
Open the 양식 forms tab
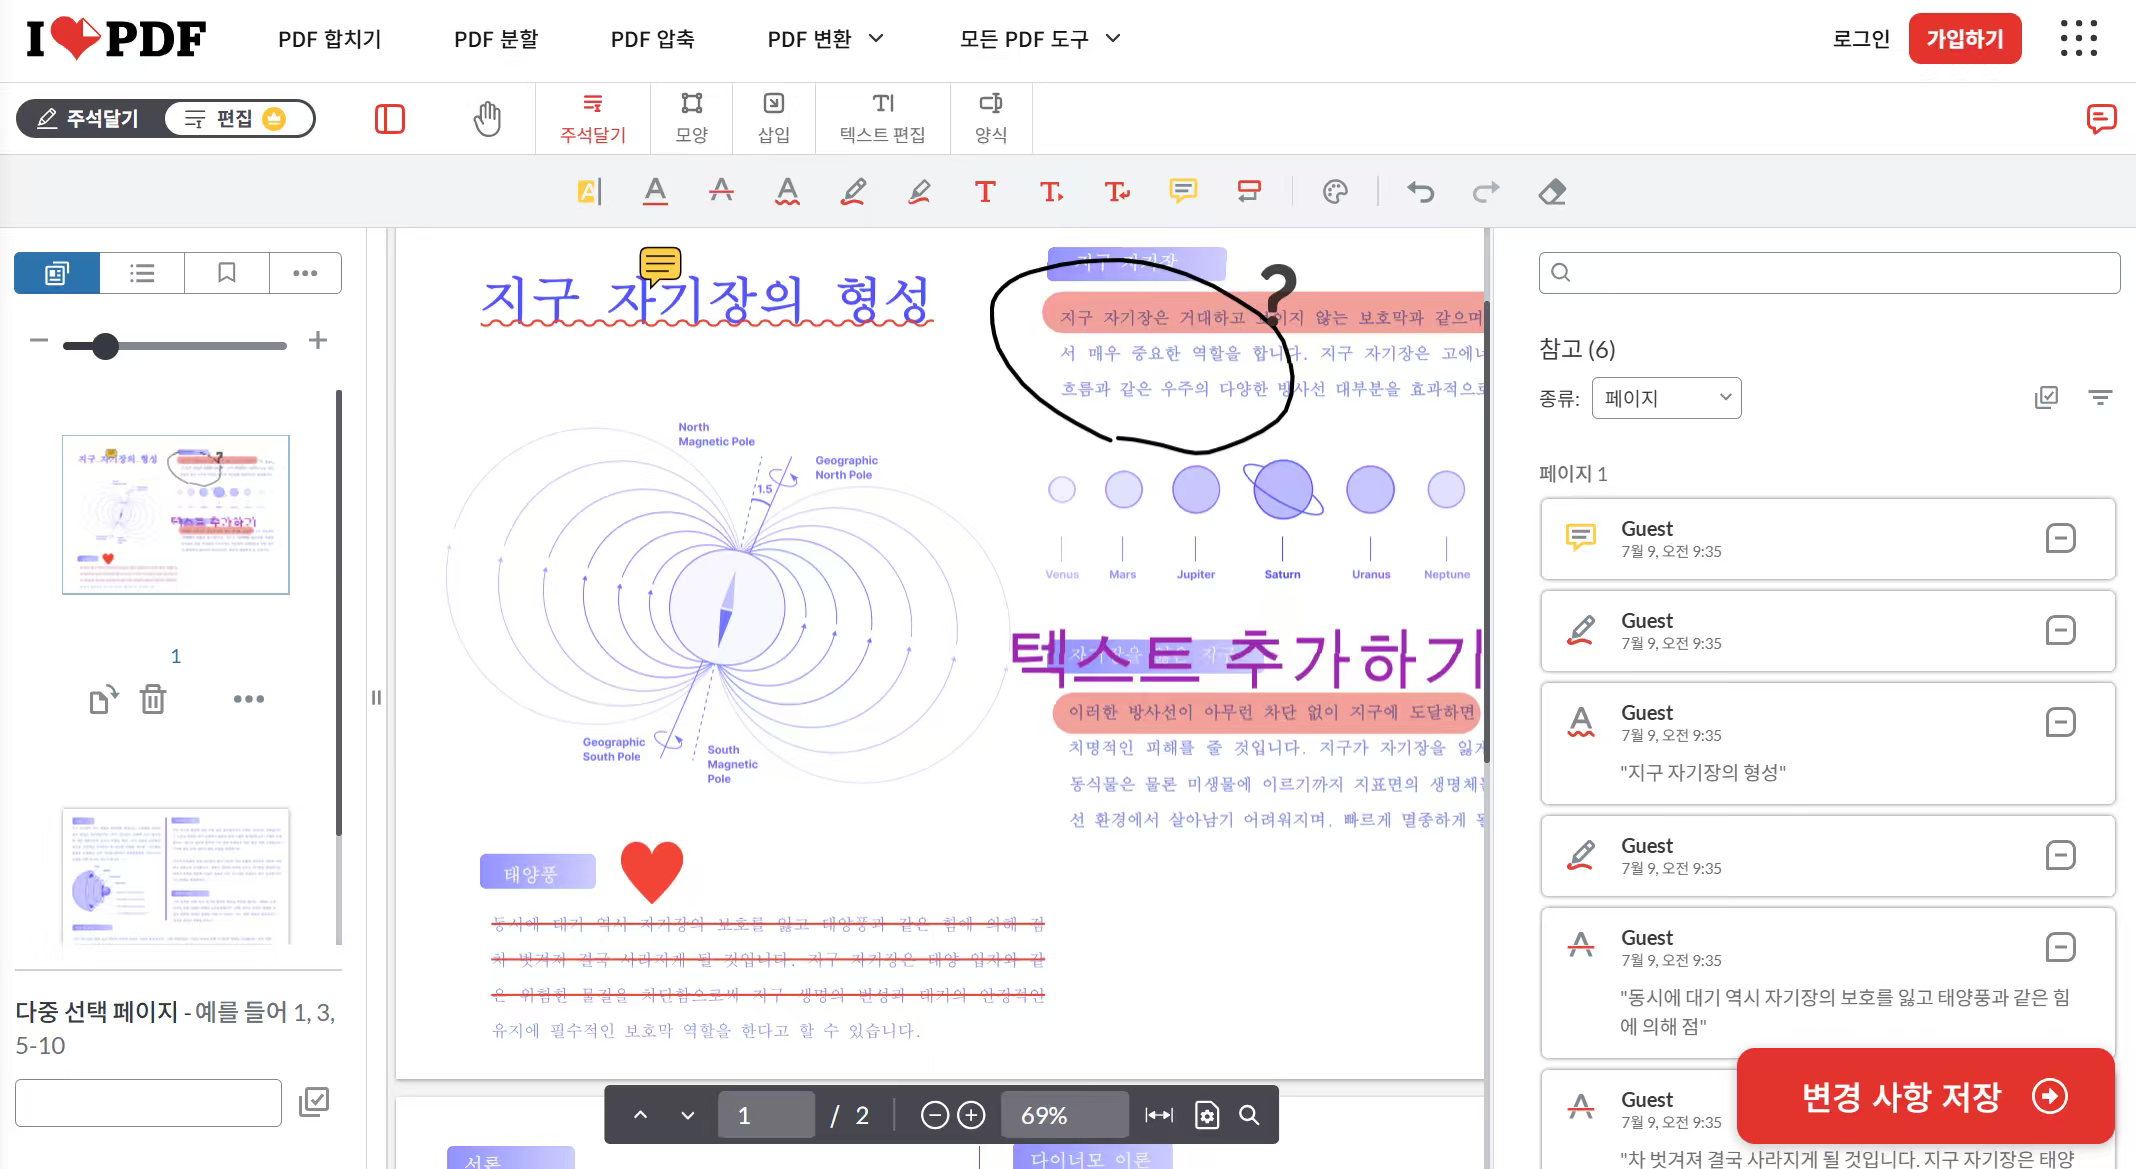991,119
